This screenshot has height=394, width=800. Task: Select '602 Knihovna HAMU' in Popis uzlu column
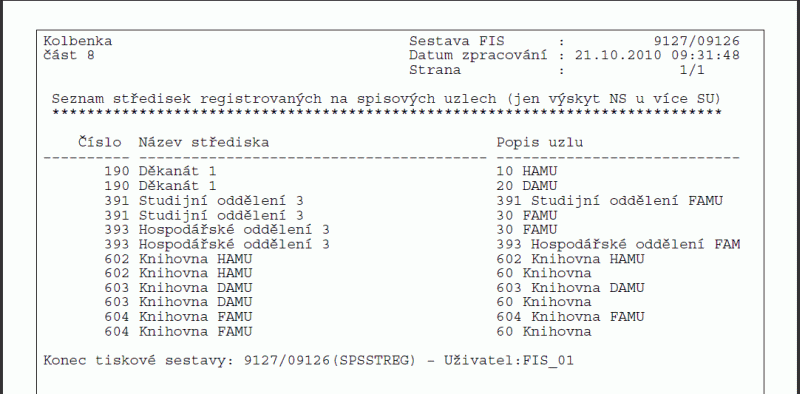point(570,259)
